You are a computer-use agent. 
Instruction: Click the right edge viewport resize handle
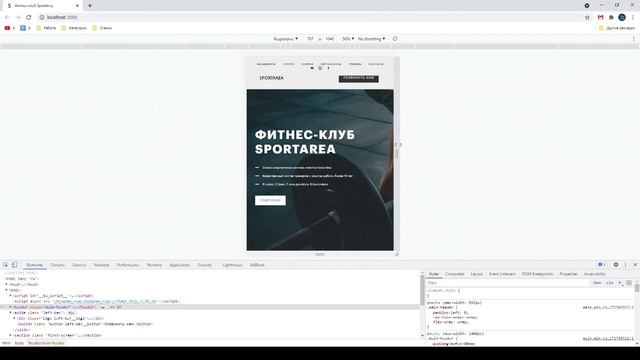click(x=397, y=153)
